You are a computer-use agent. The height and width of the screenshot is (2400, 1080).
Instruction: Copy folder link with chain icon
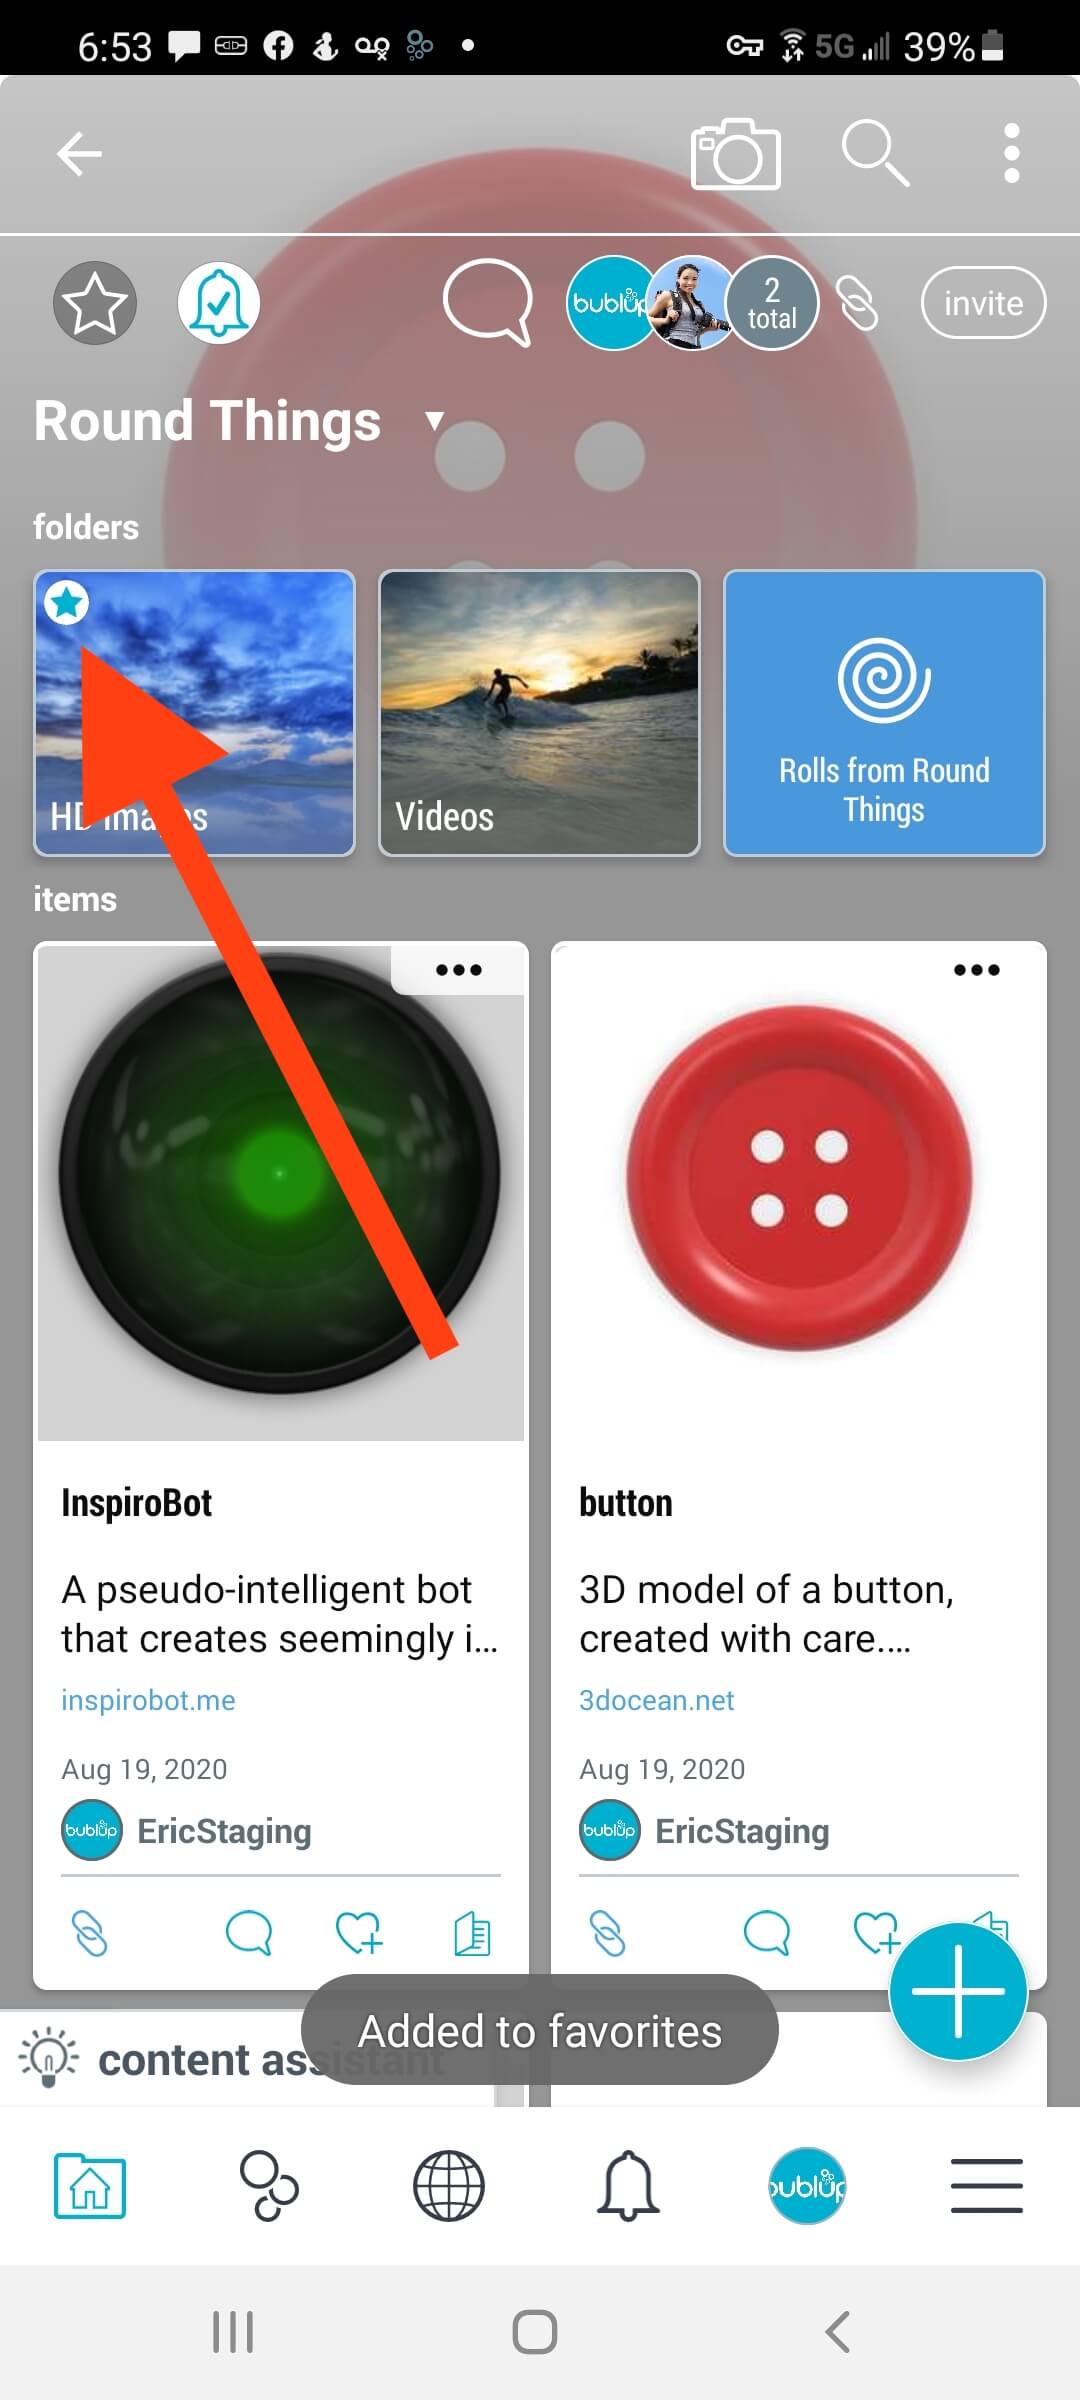point(857,303)
